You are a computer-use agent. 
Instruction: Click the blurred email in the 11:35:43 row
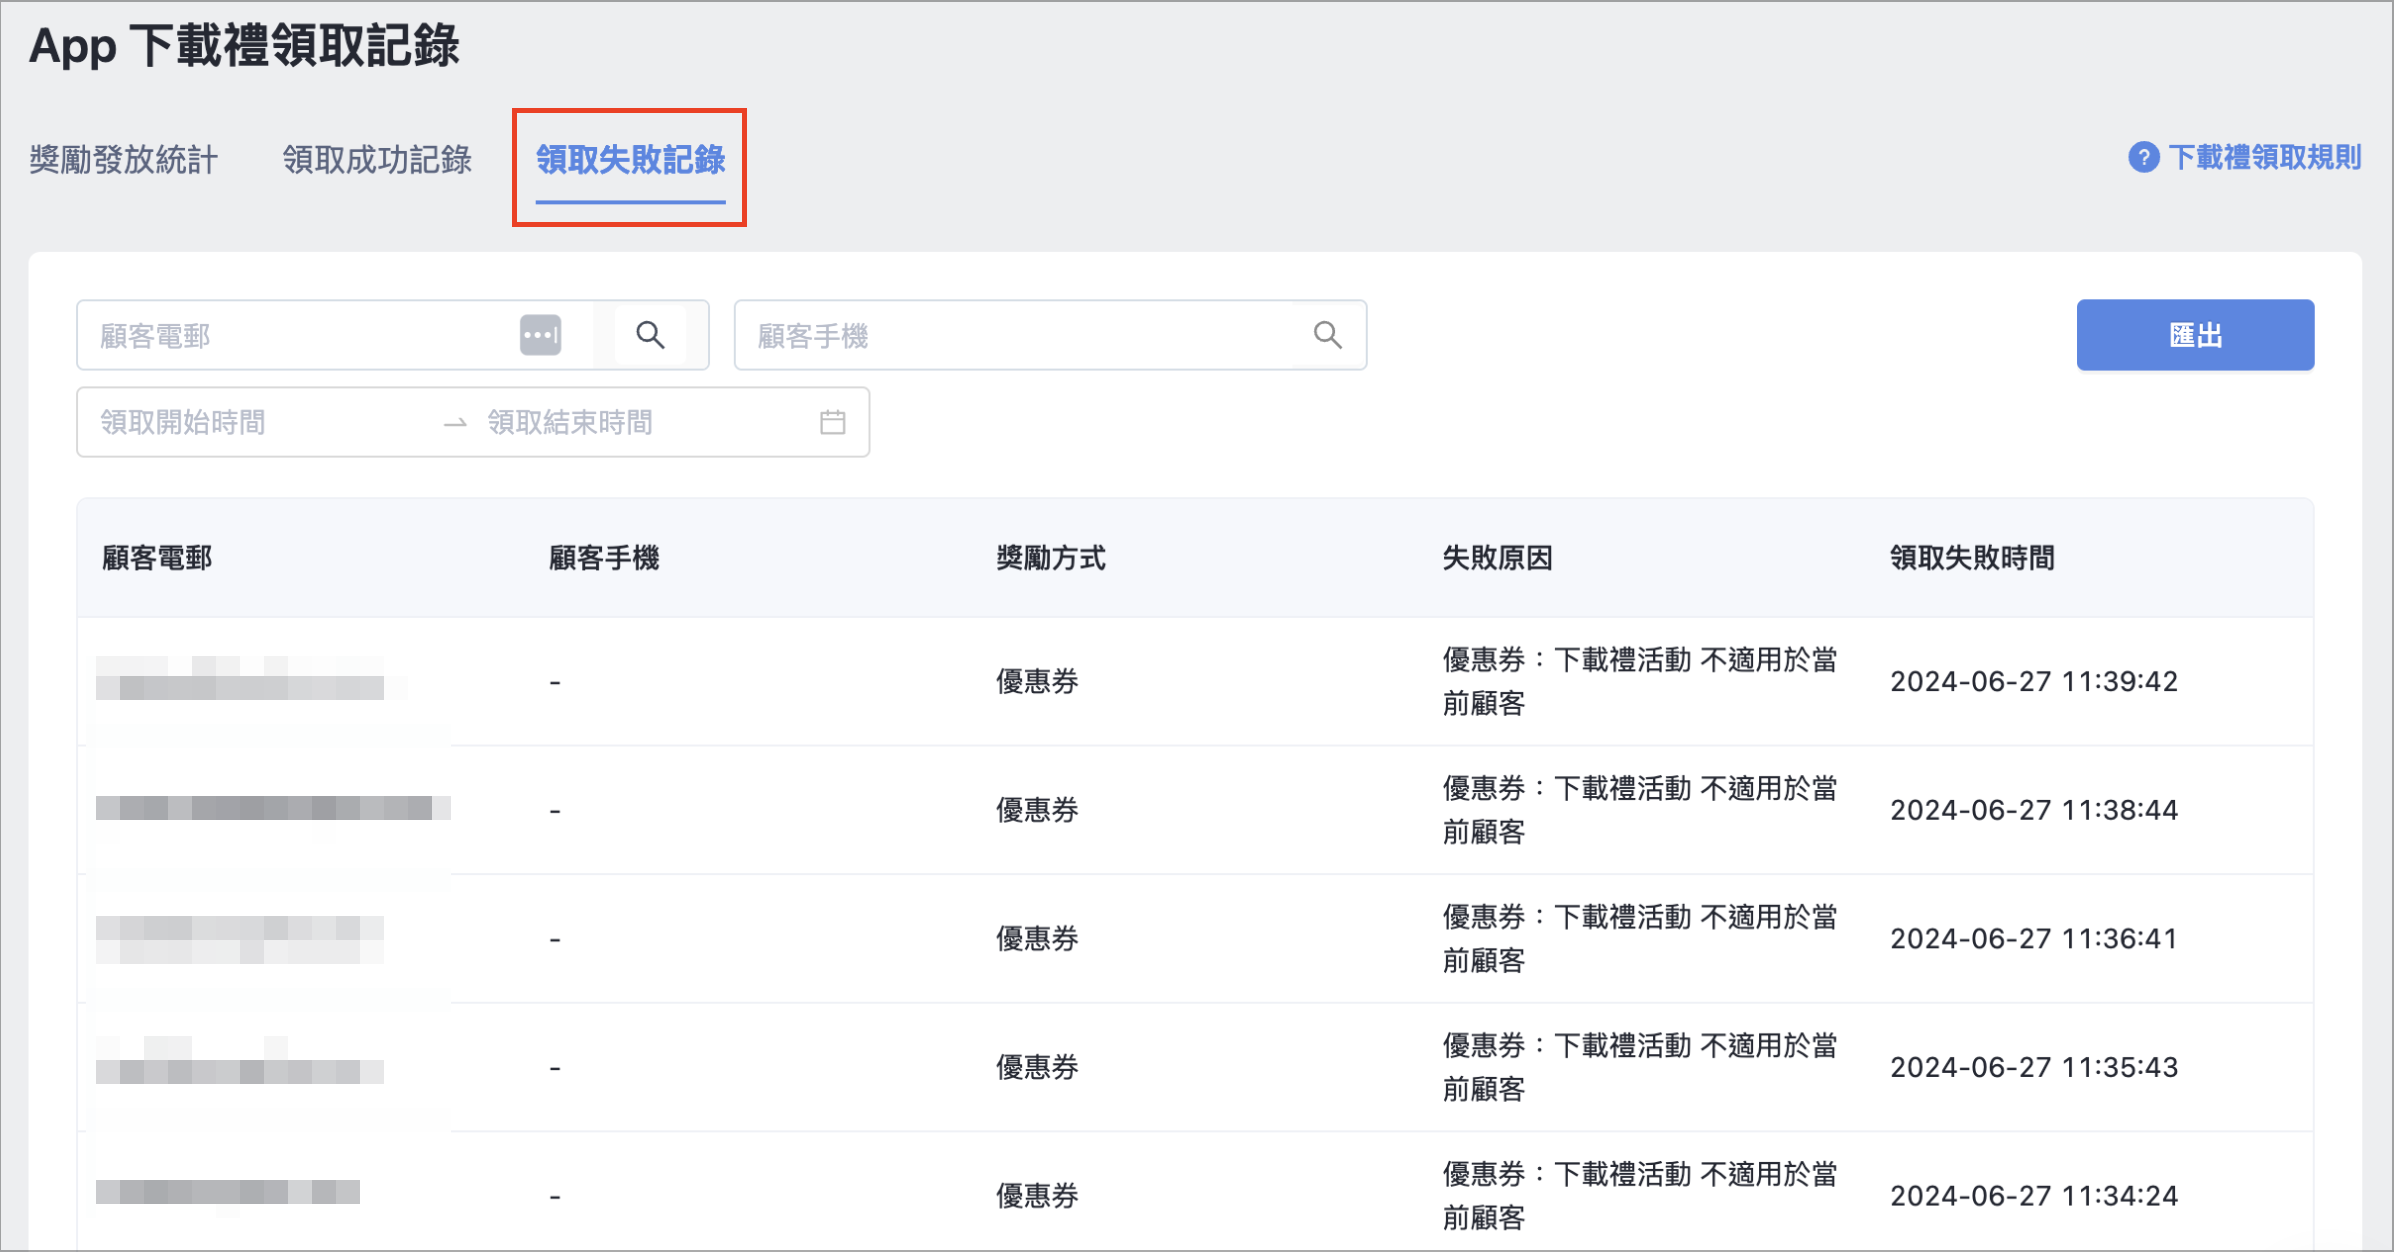click(240, 1061)
